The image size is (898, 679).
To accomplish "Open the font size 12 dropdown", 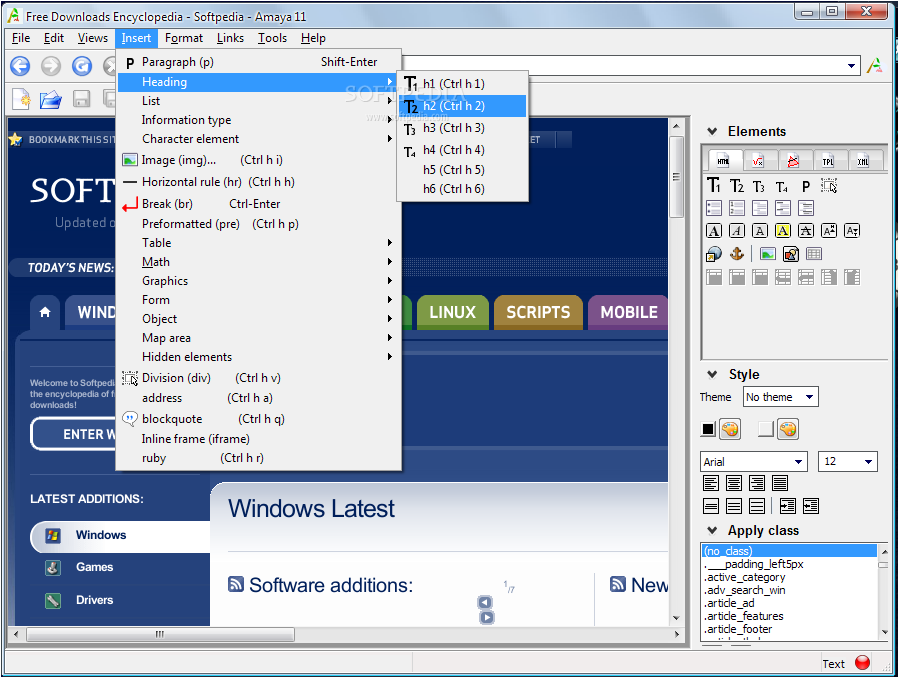I will pyautogui.click(x=848, y=461).
